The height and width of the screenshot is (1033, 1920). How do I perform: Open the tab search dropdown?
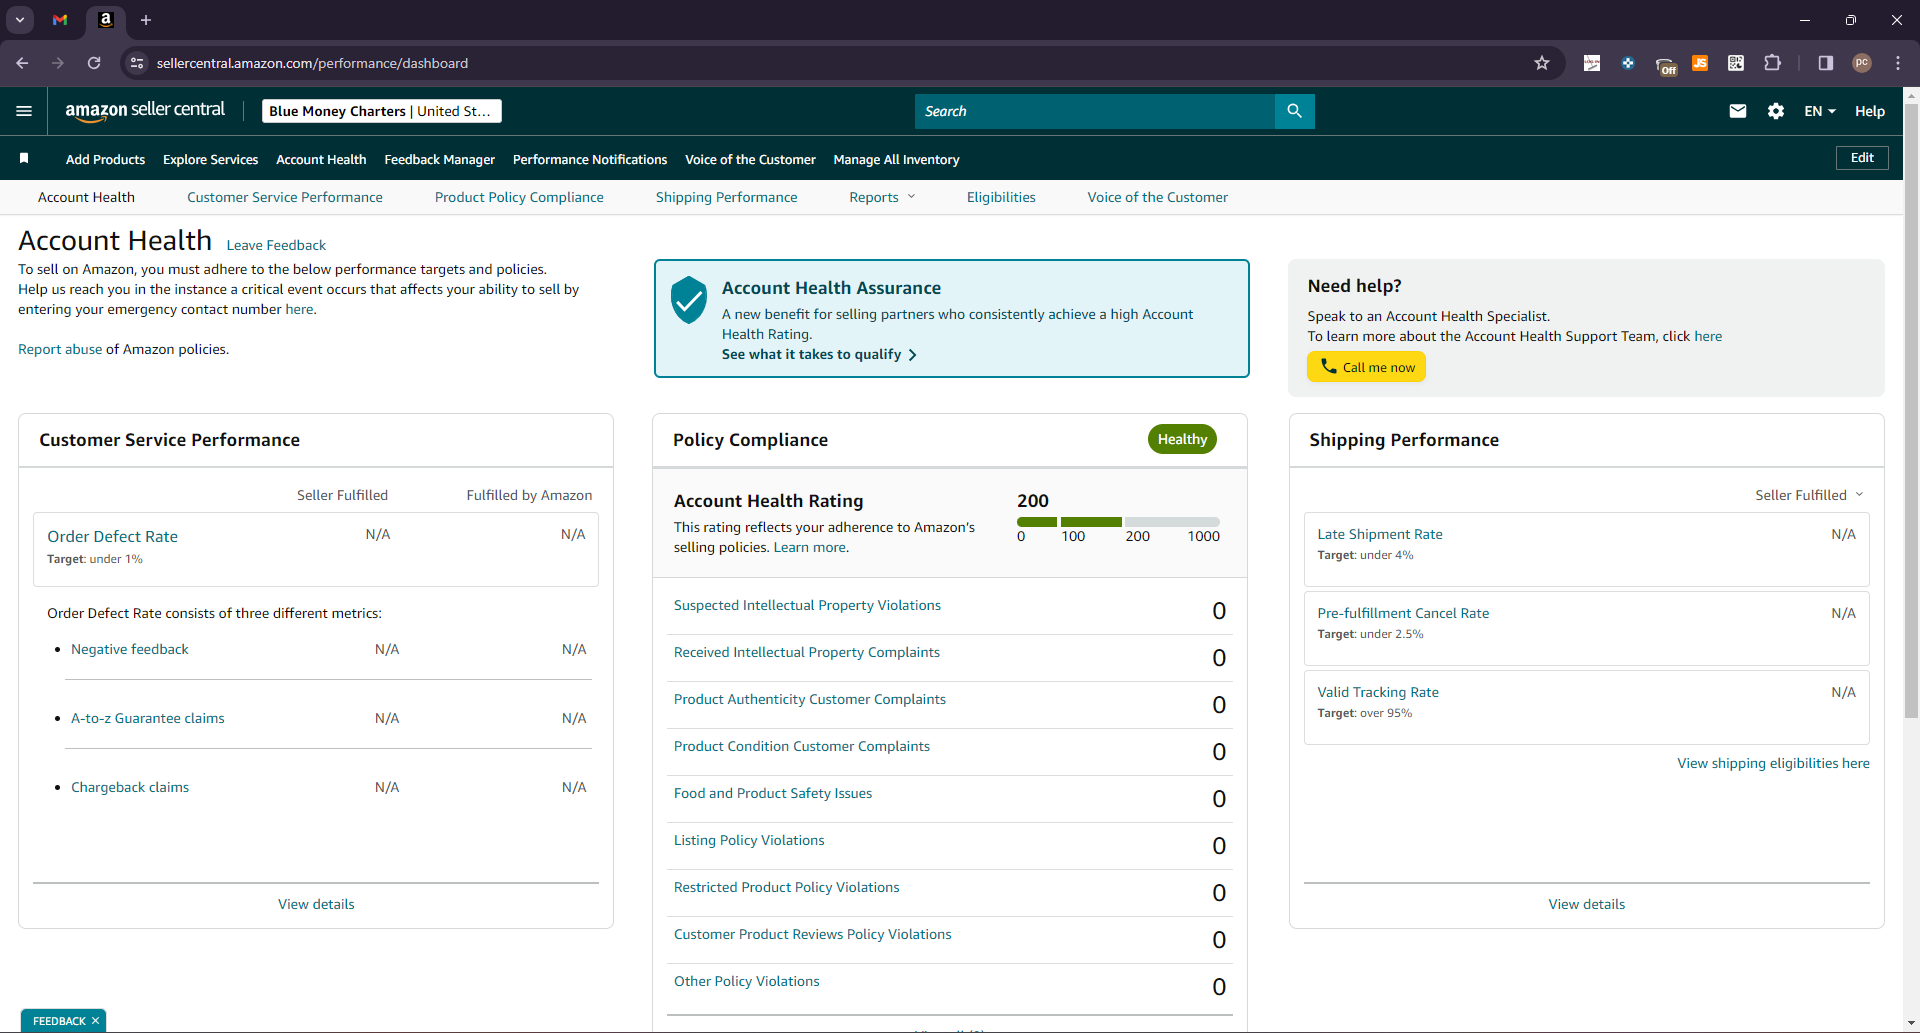tap(19, 20)
